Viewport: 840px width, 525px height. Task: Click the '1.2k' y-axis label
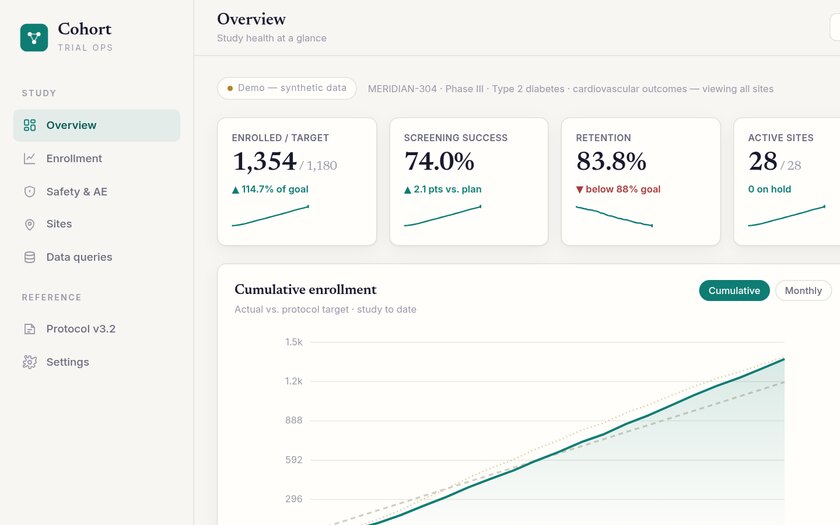click(x=294, y=381)
